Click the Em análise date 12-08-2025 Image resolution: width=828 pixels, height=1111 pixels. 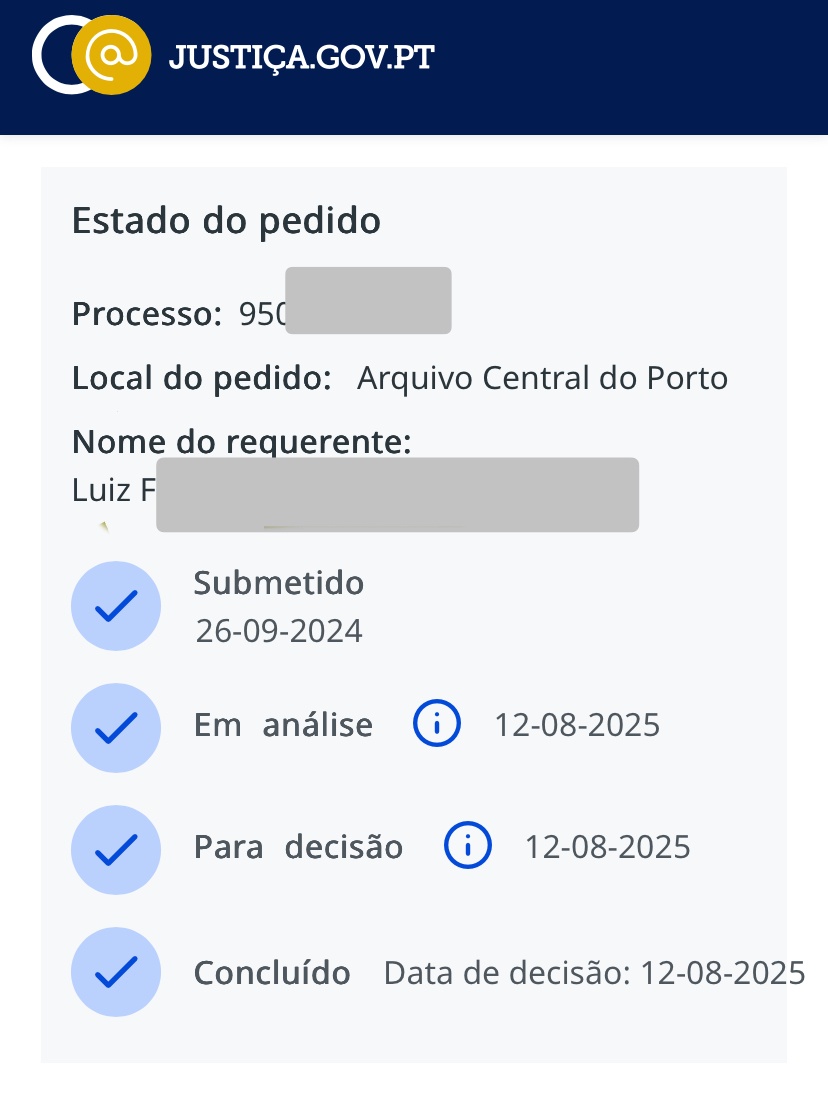577,725
